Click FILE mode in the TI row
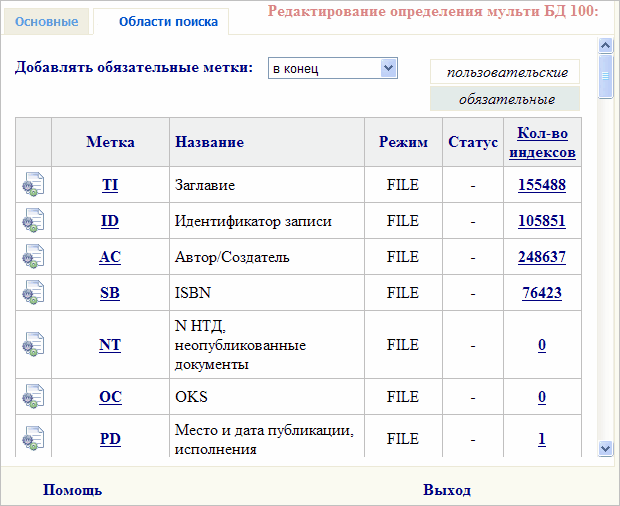Viewport: 620px width, 506px height. [x=403, y=185]
